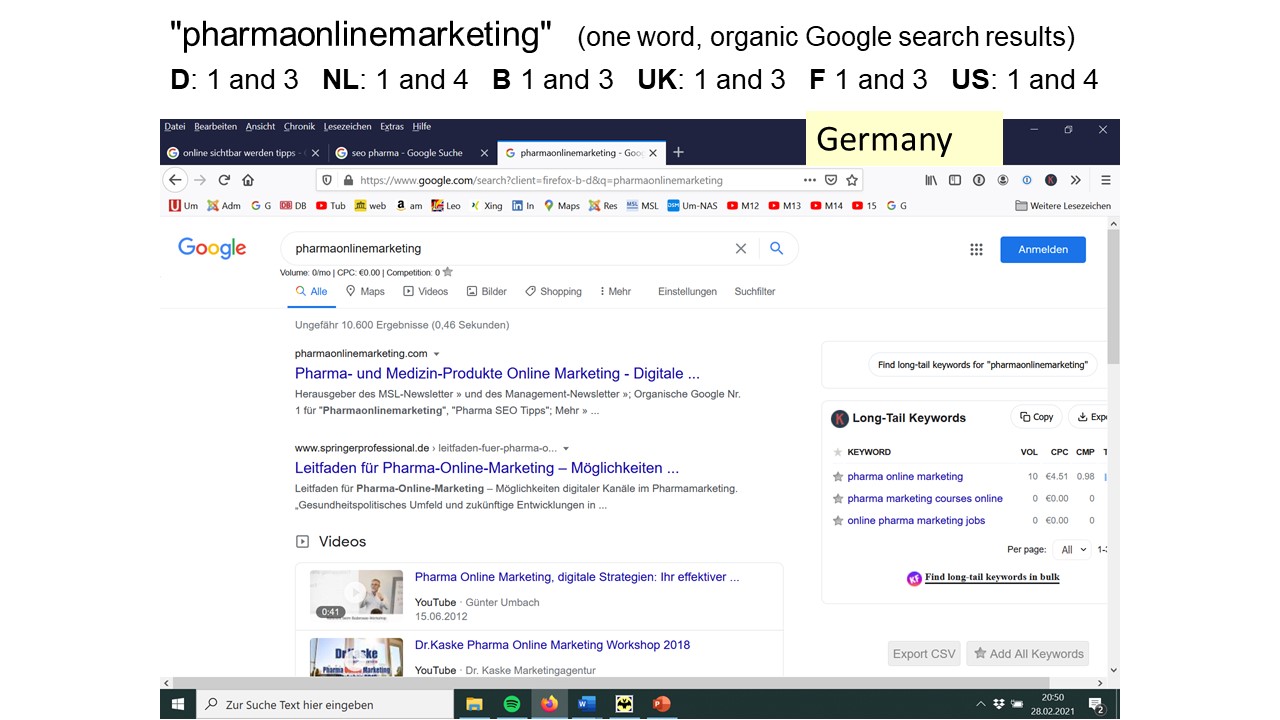Viewport: 1280px width, 720px height.
Task: Open the Firefox hamburger menu
Action: coord(1106,180)
